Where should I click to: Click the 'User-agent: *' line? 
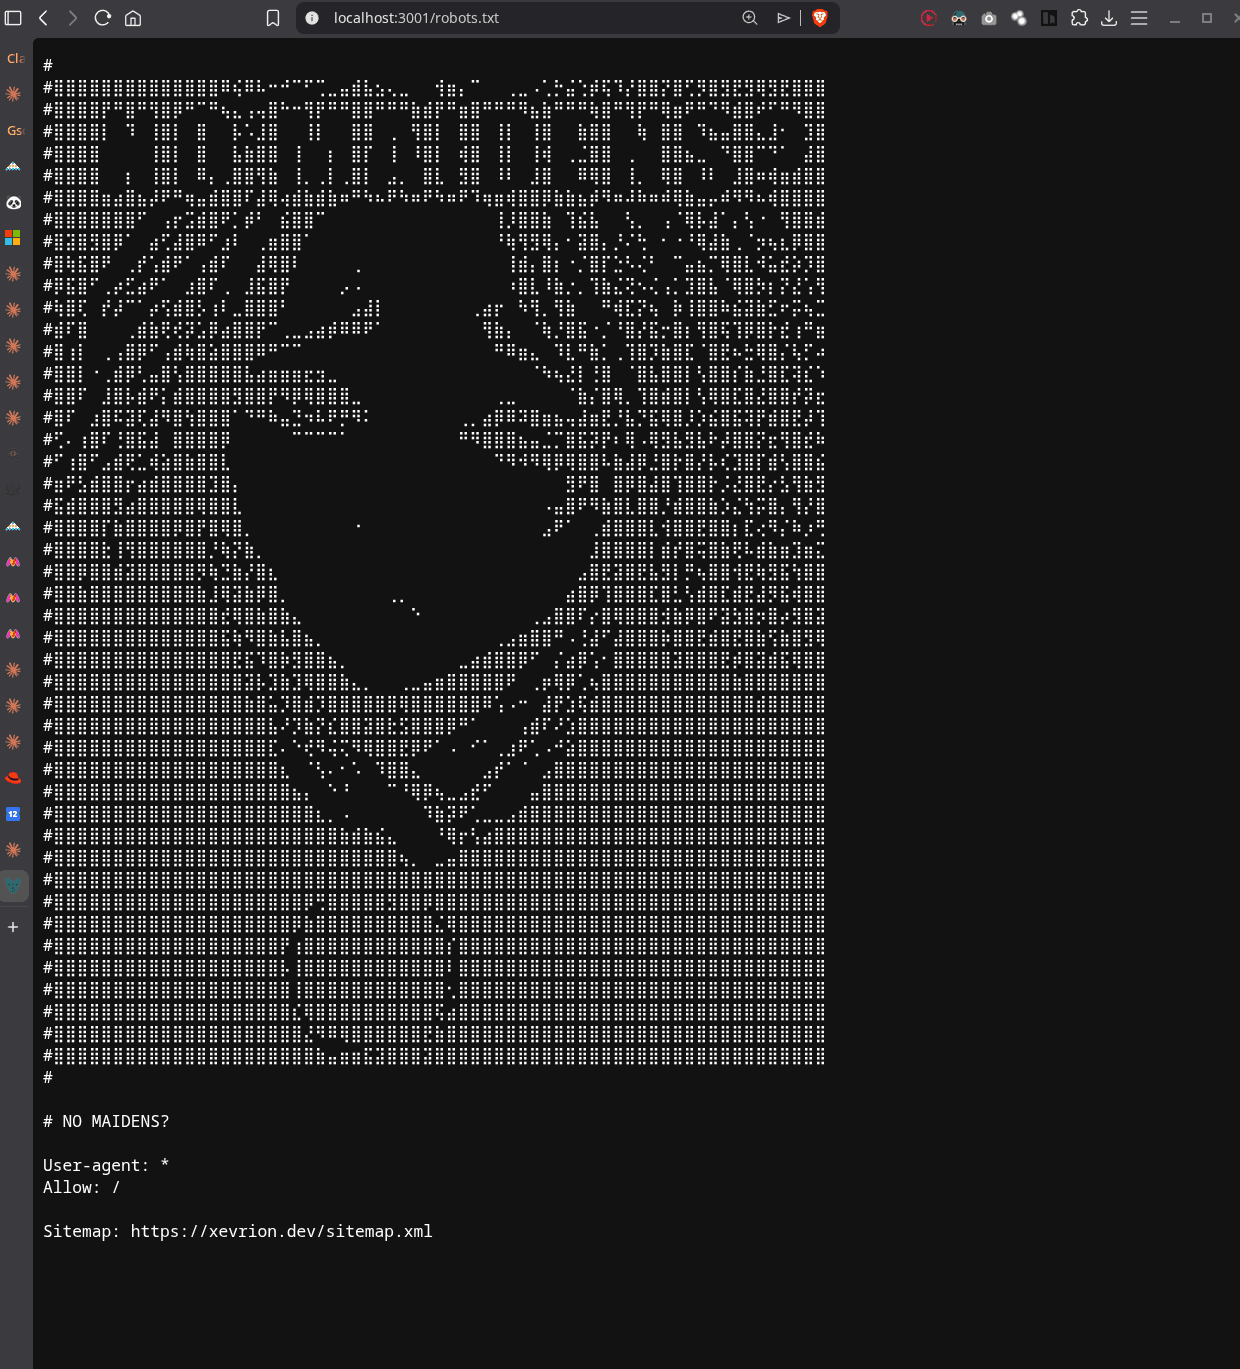click(x=106, y=1165)
